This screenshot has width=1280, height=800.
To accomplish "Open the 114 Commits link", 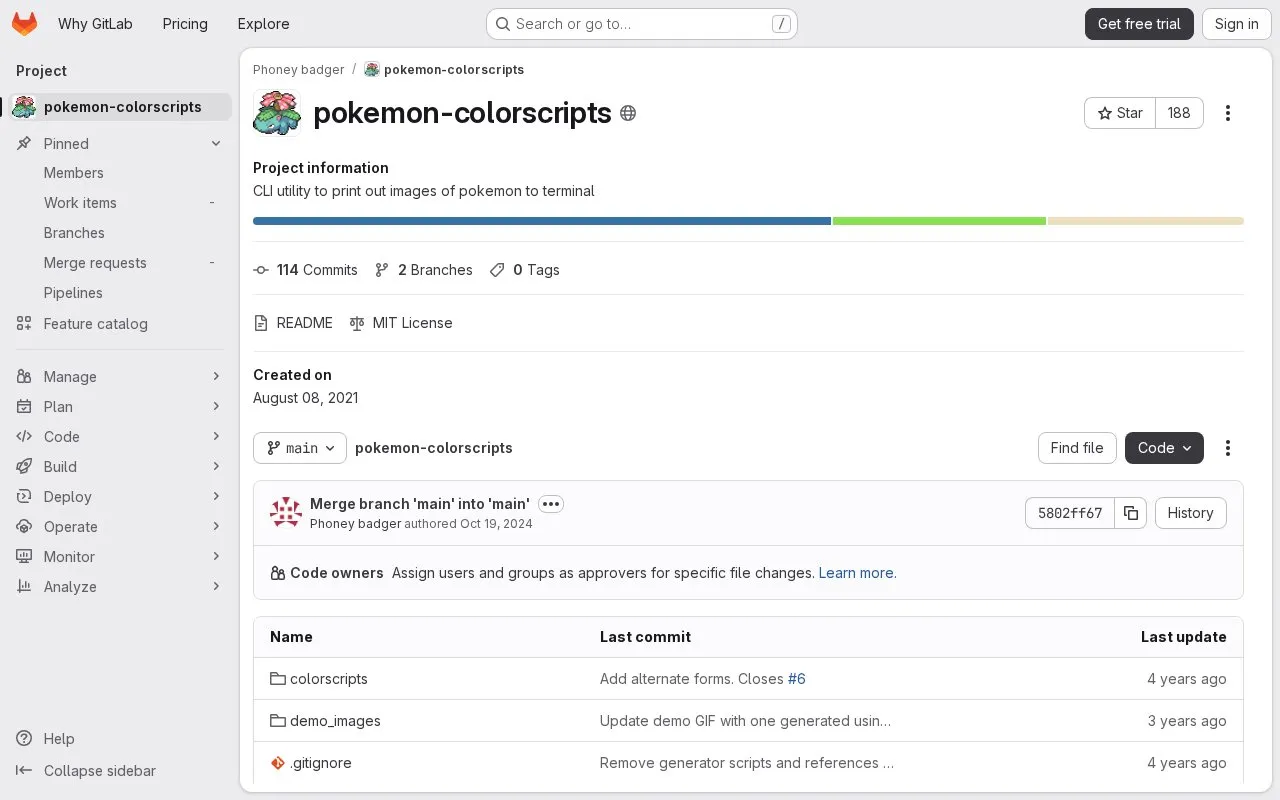I will point(306,270).
